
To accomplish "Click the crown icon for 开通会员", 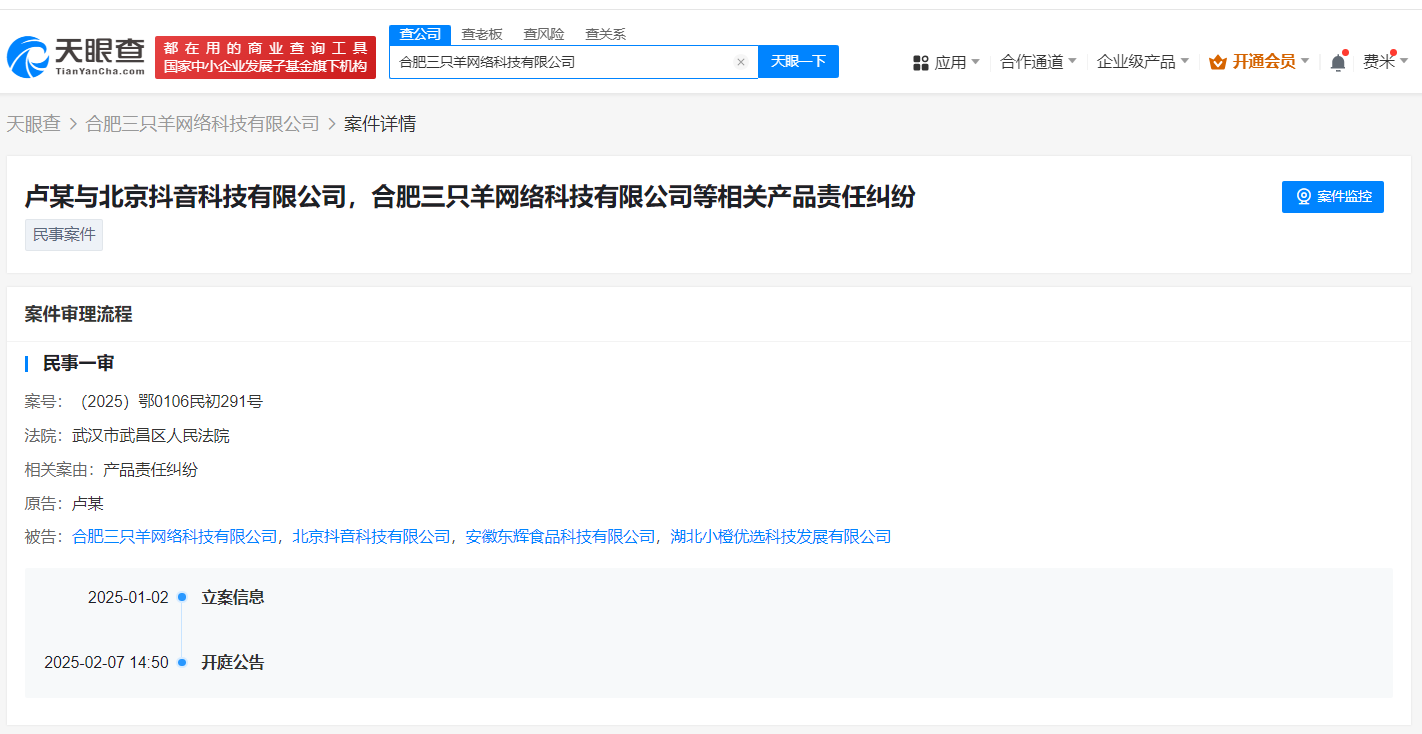I will [x=1217, y=62].
